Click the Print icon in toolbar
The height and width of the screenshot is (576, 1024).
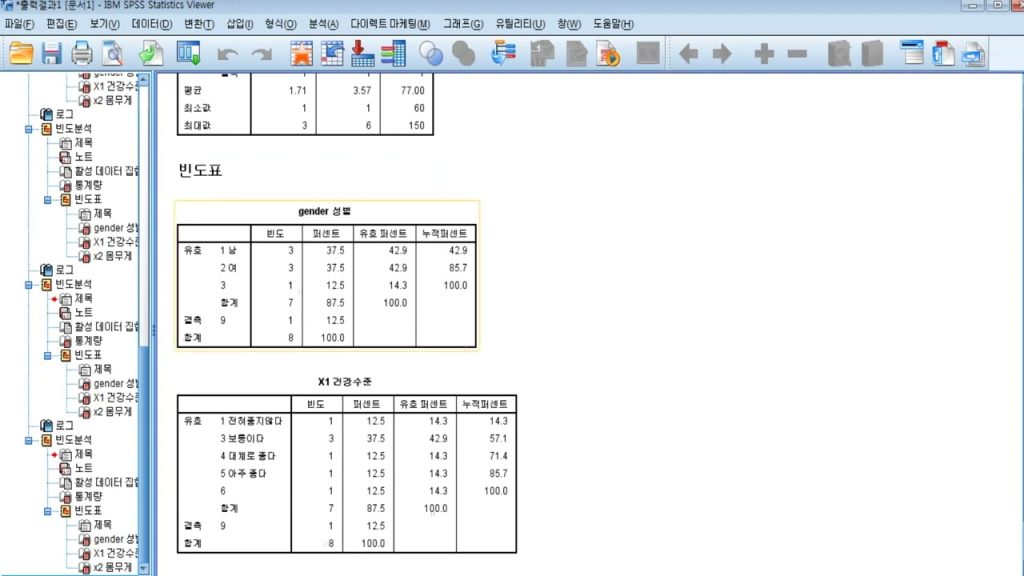tap(82, 53)
